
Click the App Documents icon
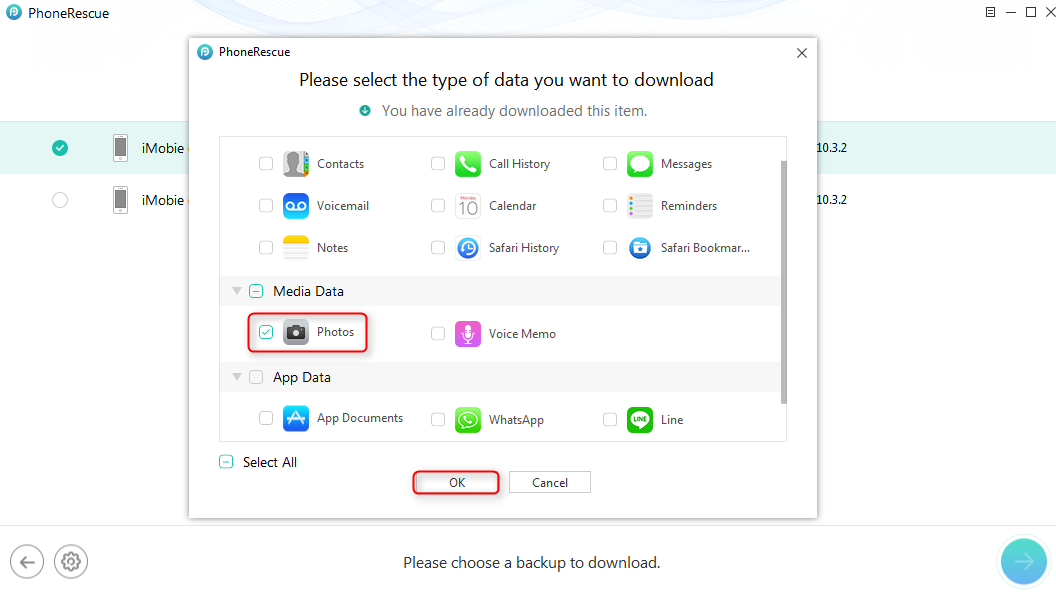tap(296, 418)
